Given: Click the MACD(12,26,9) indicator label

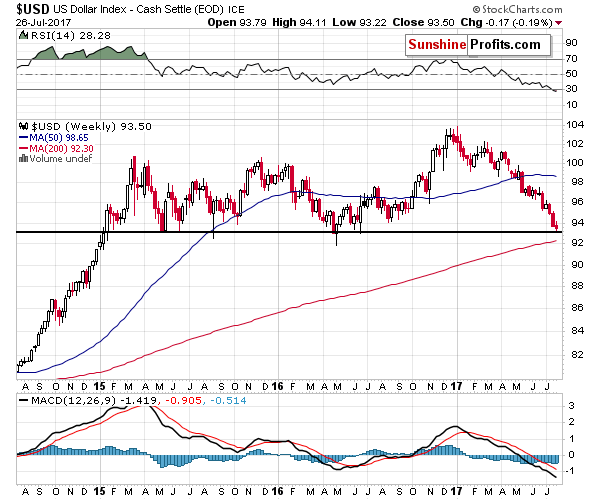Looking at the screenshot, I should 74,401.
